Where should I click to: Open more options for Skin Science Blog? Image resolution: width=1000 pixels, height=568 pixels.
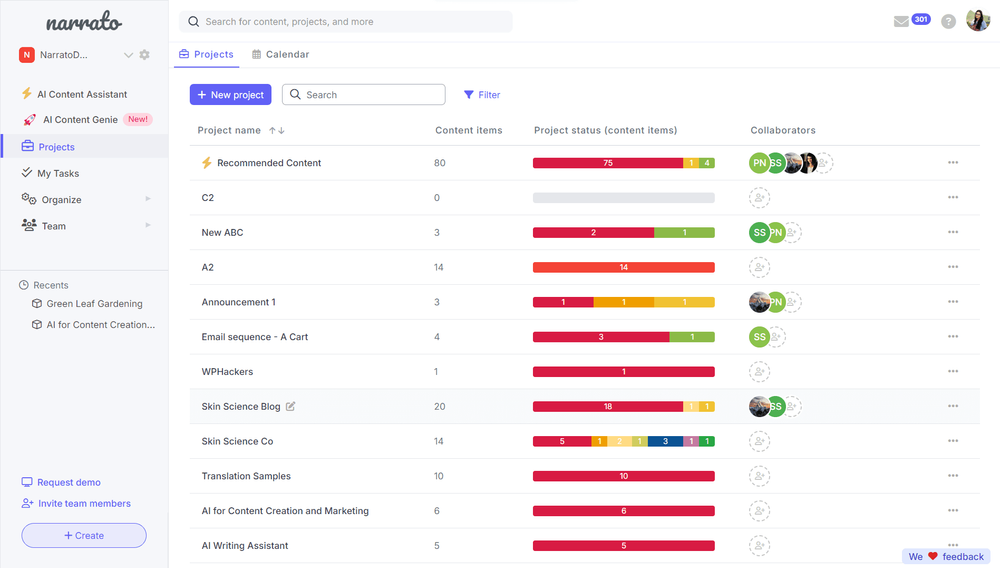(953, 406)
